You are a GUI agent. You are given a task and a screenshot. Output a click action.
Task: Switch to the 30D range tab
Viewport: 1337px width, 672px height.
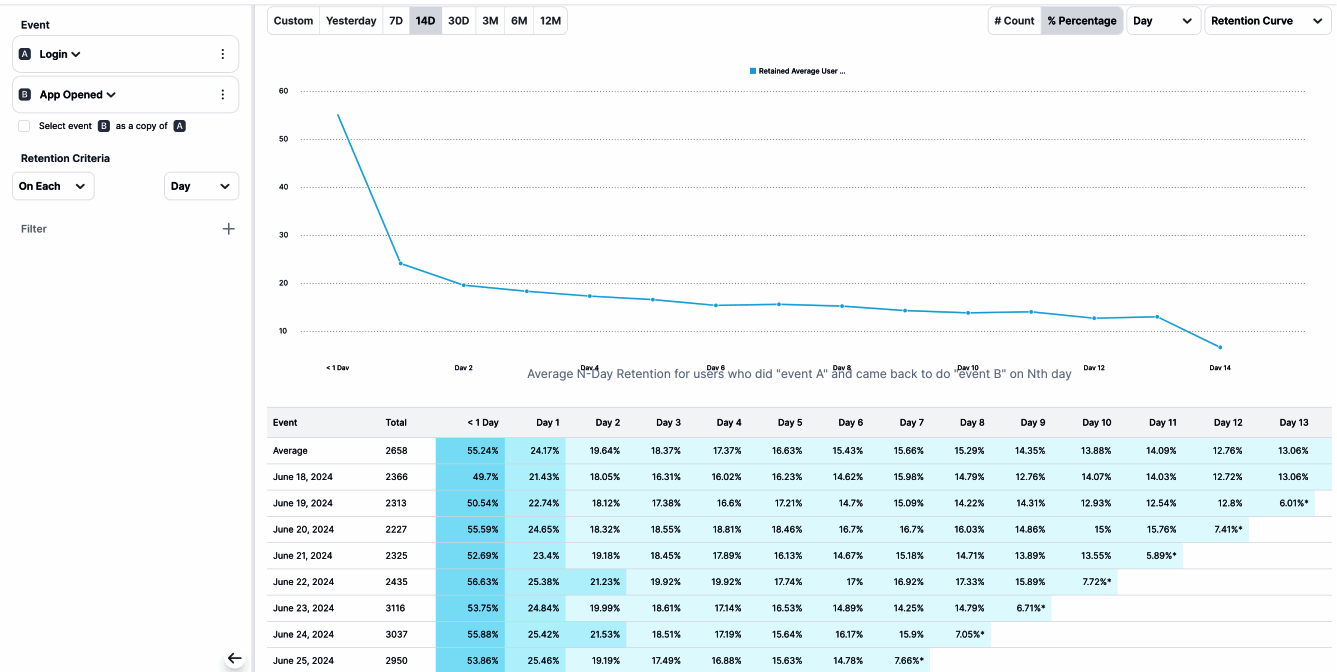click(458, 20)
